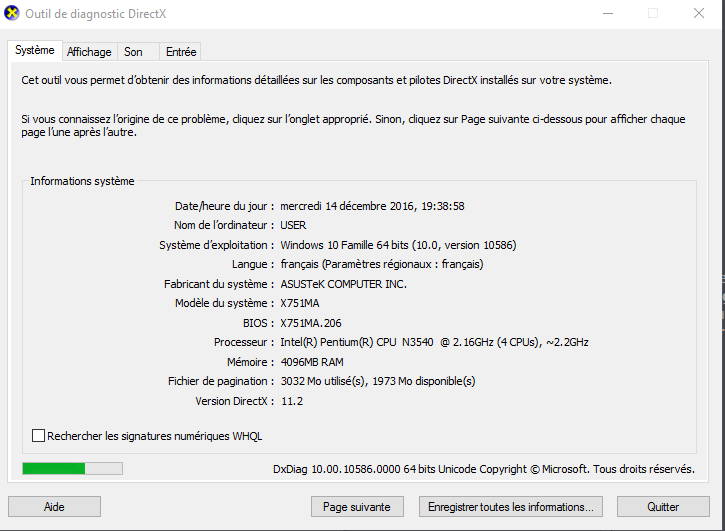Image resolution: width=725 pixels, height=531 pixels.
Task: Click the DirectX version value 11.2
Action: click(x=292, y=401)
